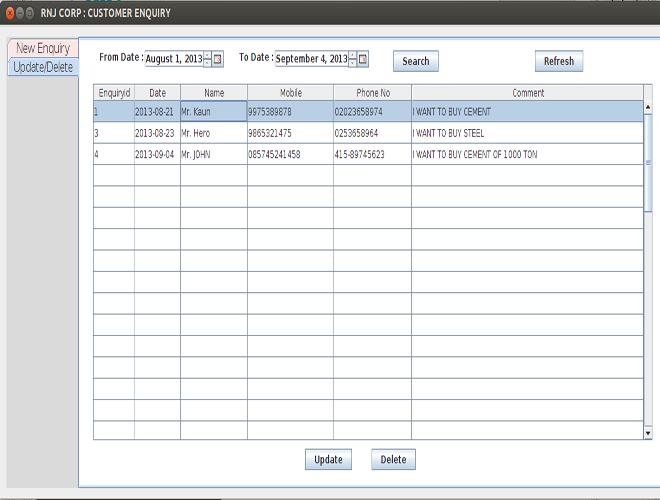Decrease To Date with spinner down arrow
Image resolution: width=660 pixels, height=500 pixels.
[353, 63]
